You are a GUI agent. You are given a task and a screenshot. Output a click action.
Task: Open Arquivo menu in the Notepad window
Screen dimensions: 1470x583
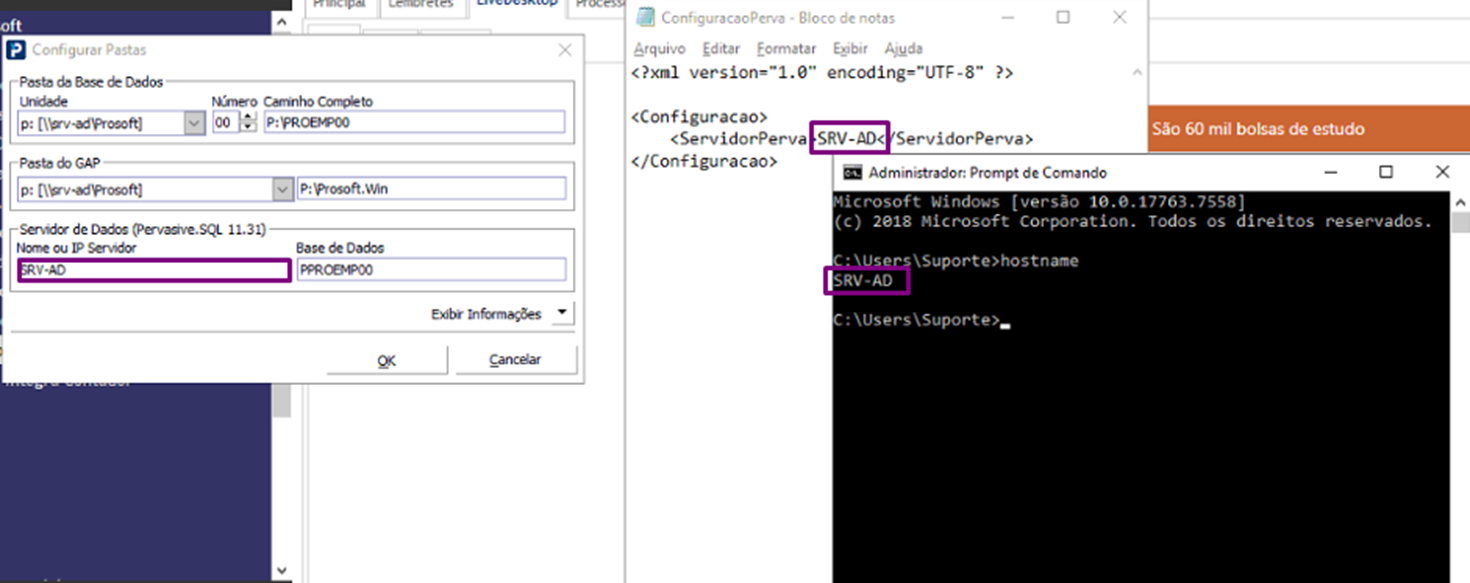[x=660, y=48]
